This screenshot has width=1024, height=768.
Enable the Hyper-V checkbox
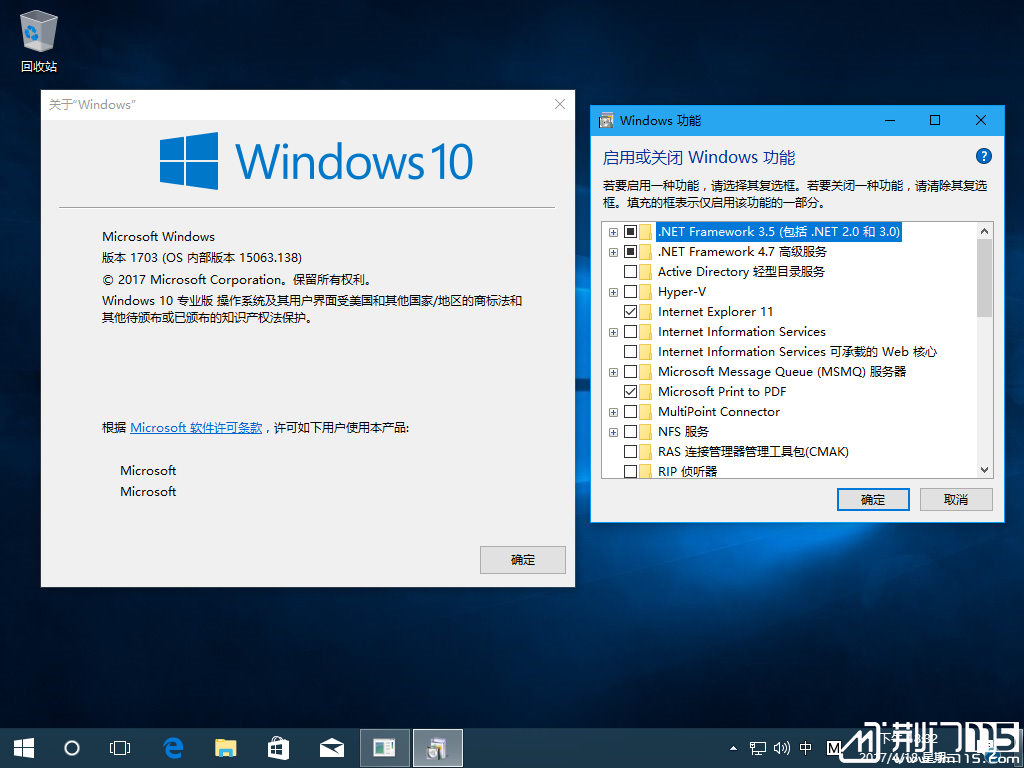(630, 291)
